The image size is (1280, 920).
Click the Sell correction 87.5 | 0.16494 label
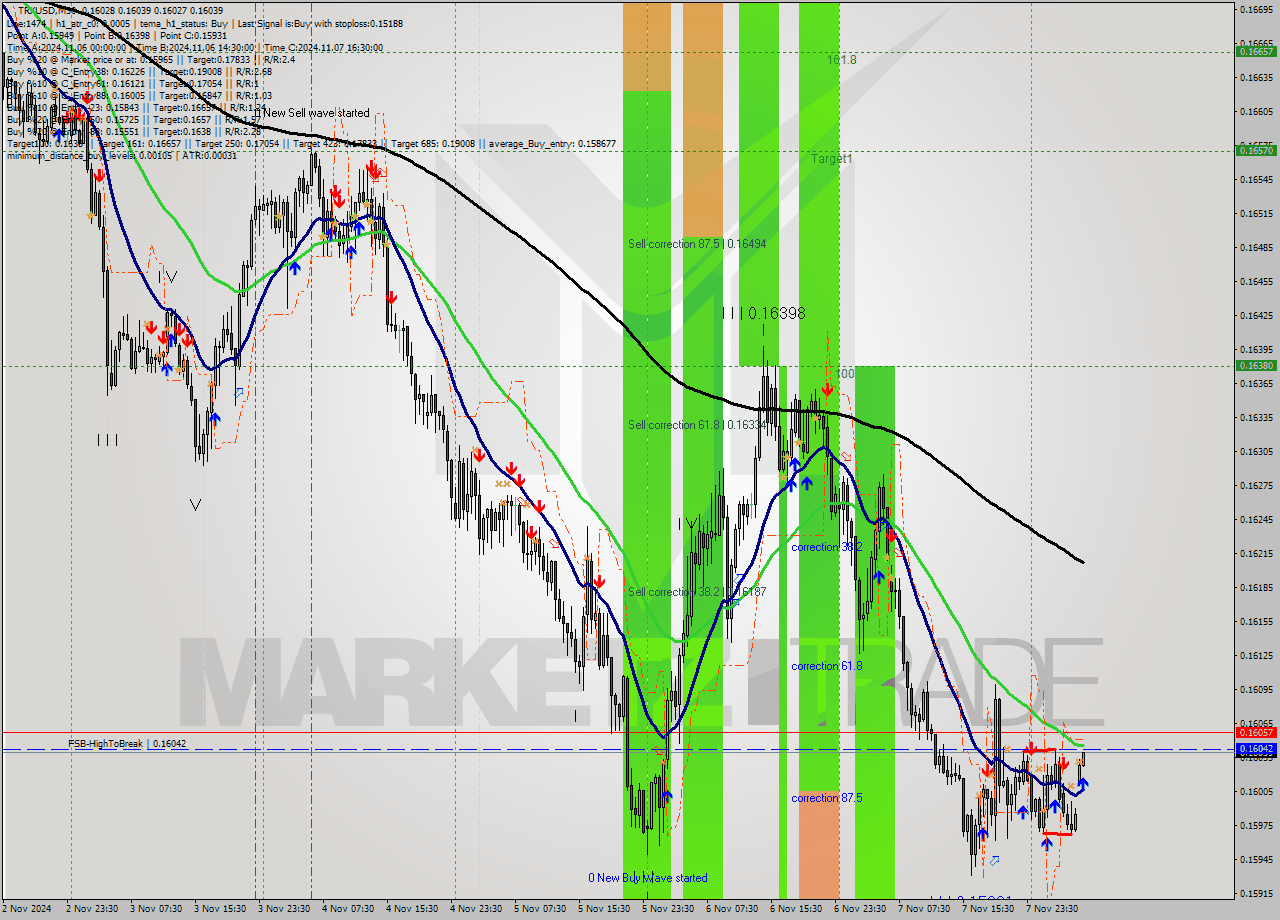(697, 244)
